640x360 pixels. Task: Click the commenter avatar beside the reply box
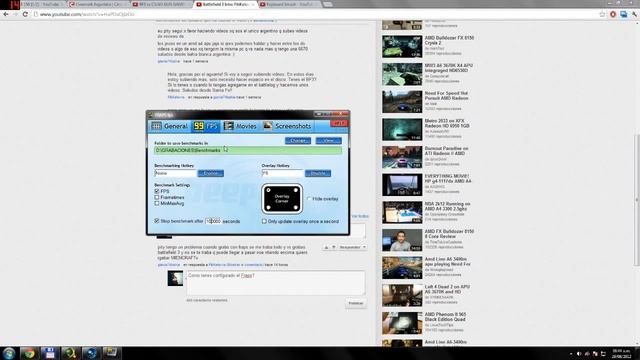(x=176, y=278)
